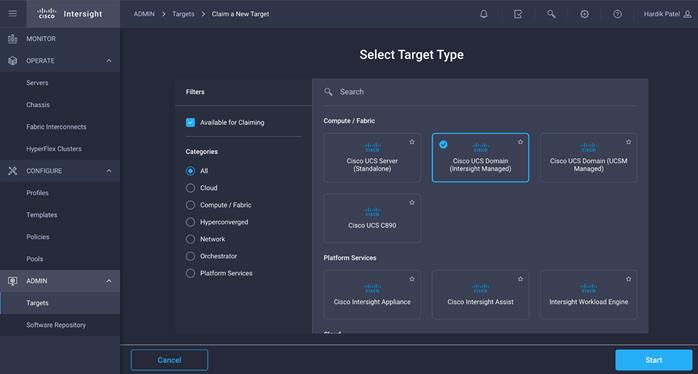The width and height of the screenshot is (698, 374).
Task: Click the Operate cube icon
Action: (x=12, y=61)
